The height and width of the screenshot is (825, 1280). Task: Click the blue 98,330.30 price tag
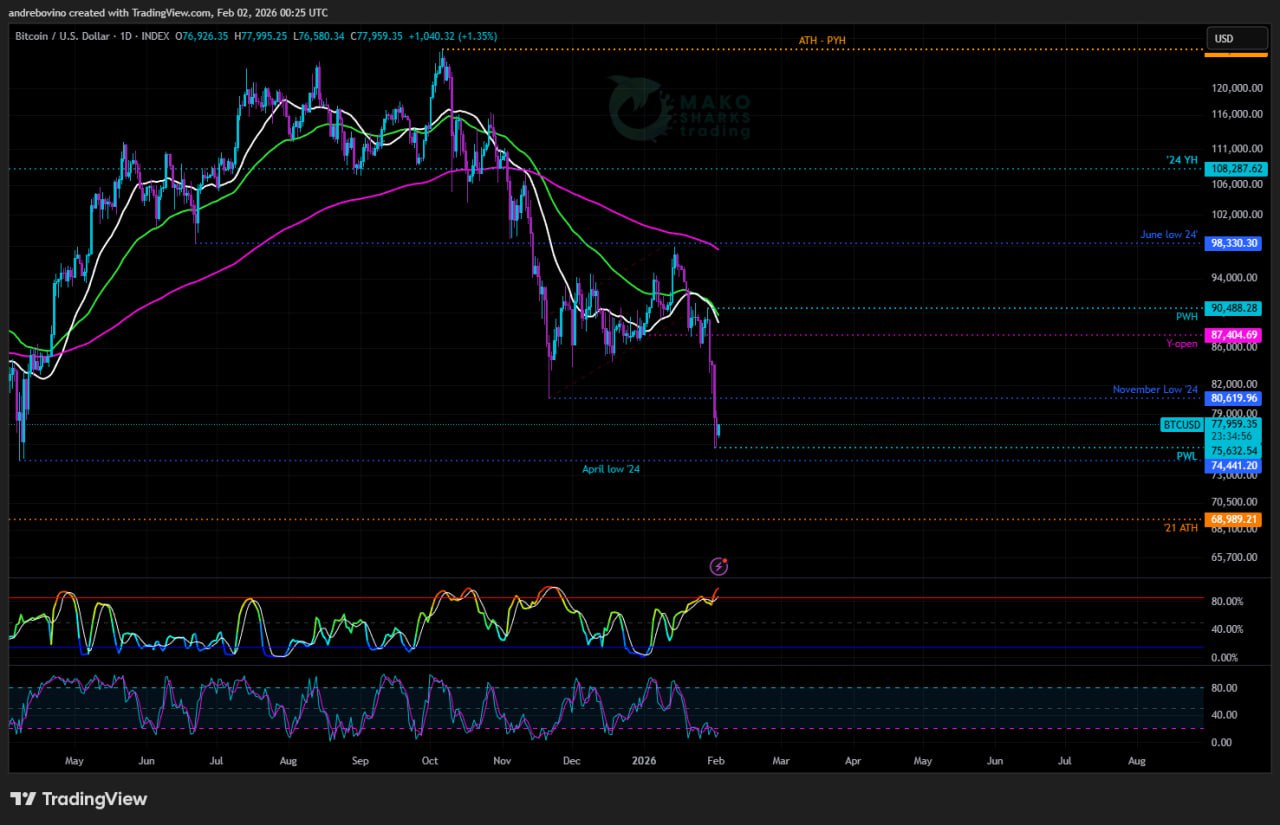point(1233,243)
